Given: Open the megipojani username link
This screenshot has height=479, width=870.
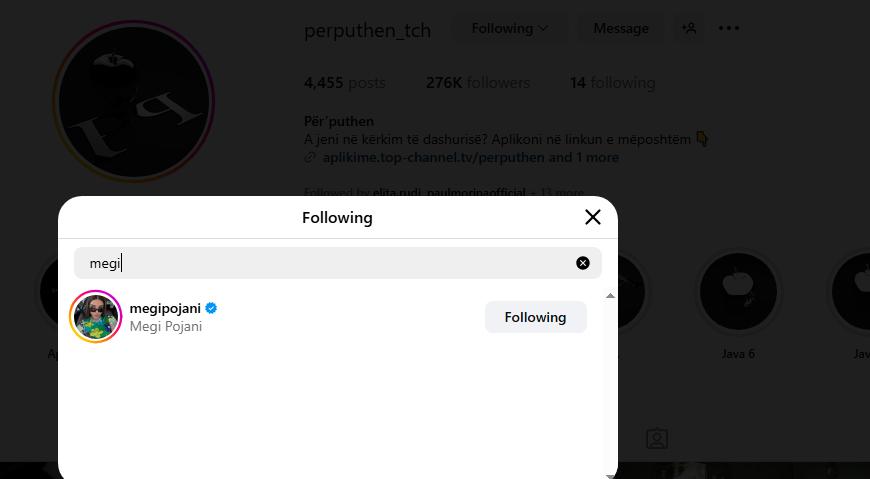Looking at the screenshot, I should point(165,308).
